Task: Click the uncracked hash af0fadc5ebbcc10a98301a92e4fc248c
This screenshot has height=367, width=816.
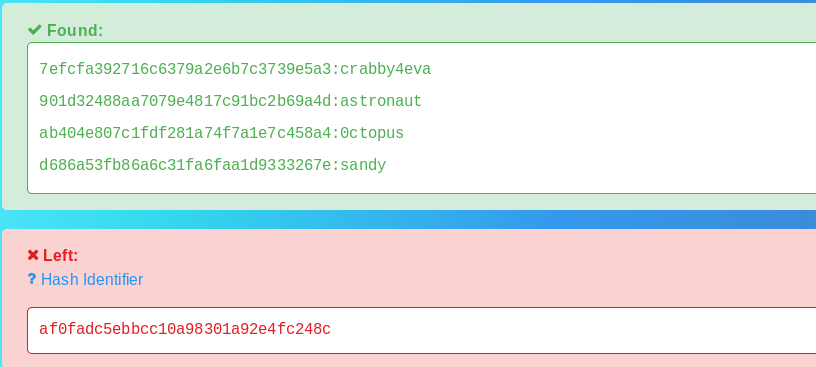Action: pyautogui.click(x=185, y=330)
